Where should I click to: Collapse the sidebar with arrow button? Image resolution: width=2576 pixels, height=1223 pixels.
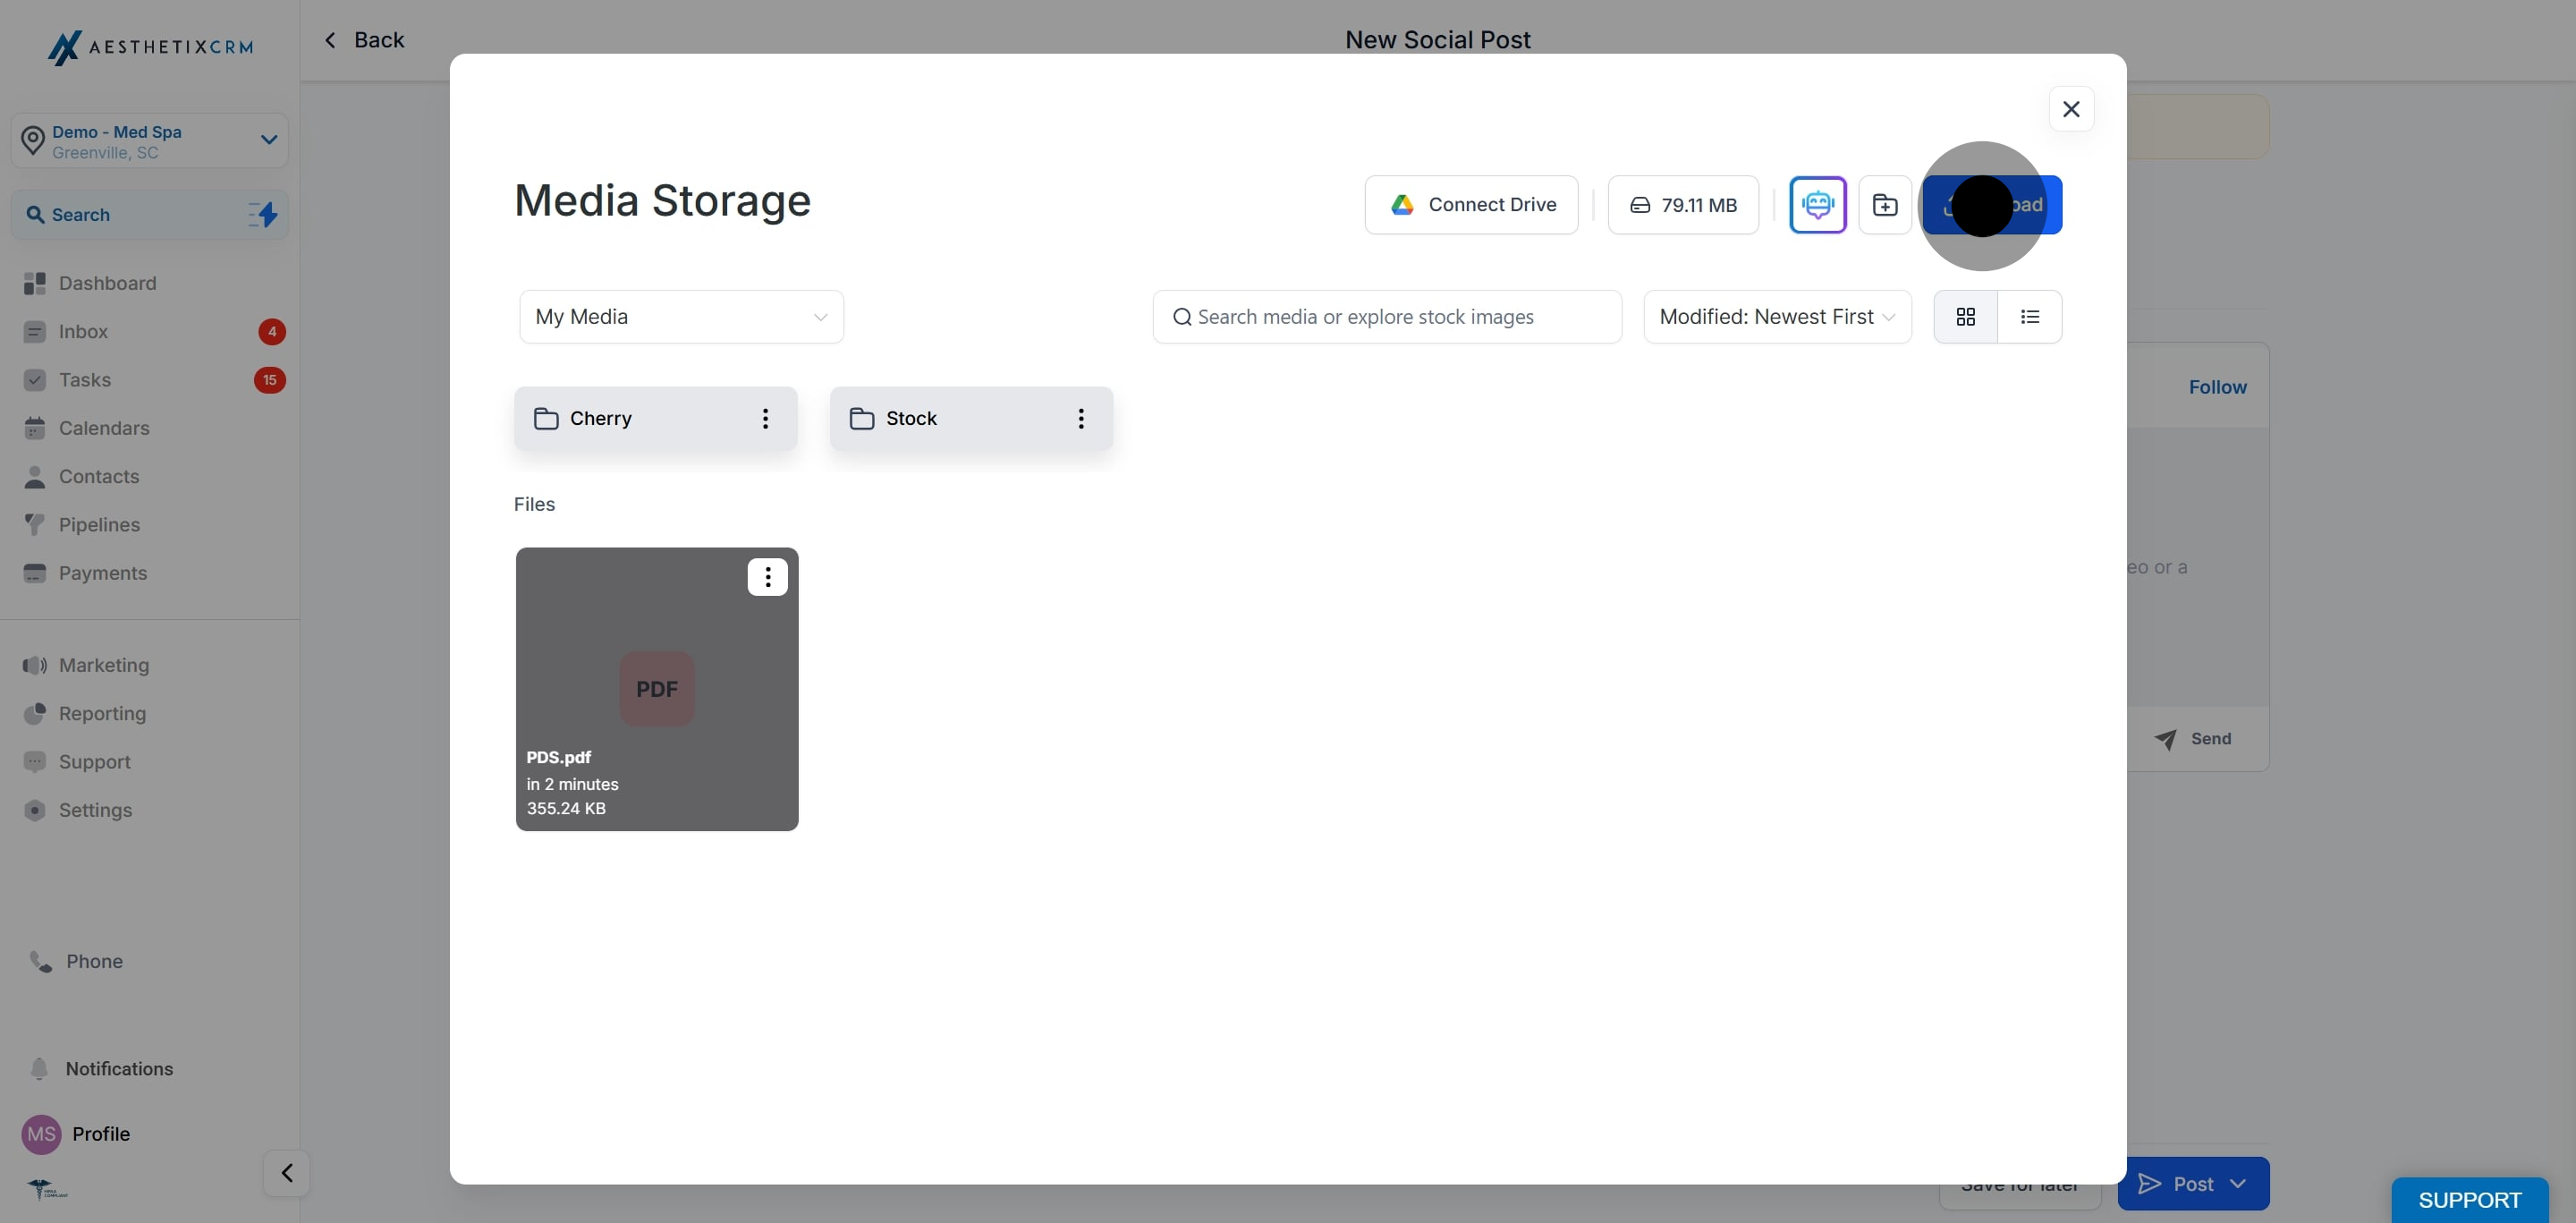286,1172
